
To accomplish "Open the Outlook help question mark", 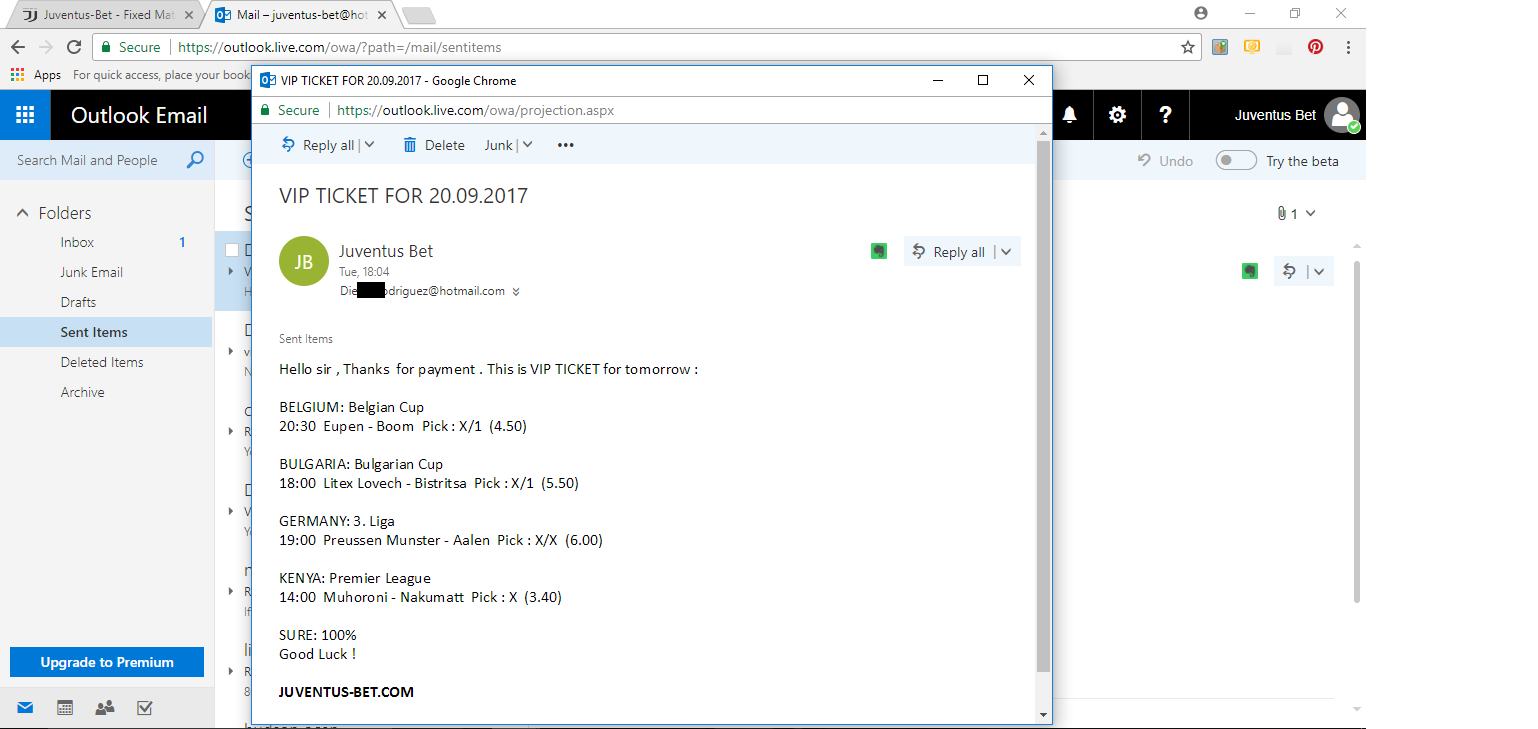I will pyautogui.click(x=1165, y=115).
